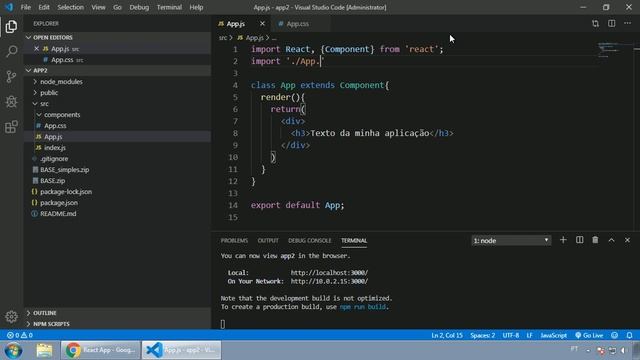
Task: Open the Debug view in the activity bar
Action: [11, 102]
